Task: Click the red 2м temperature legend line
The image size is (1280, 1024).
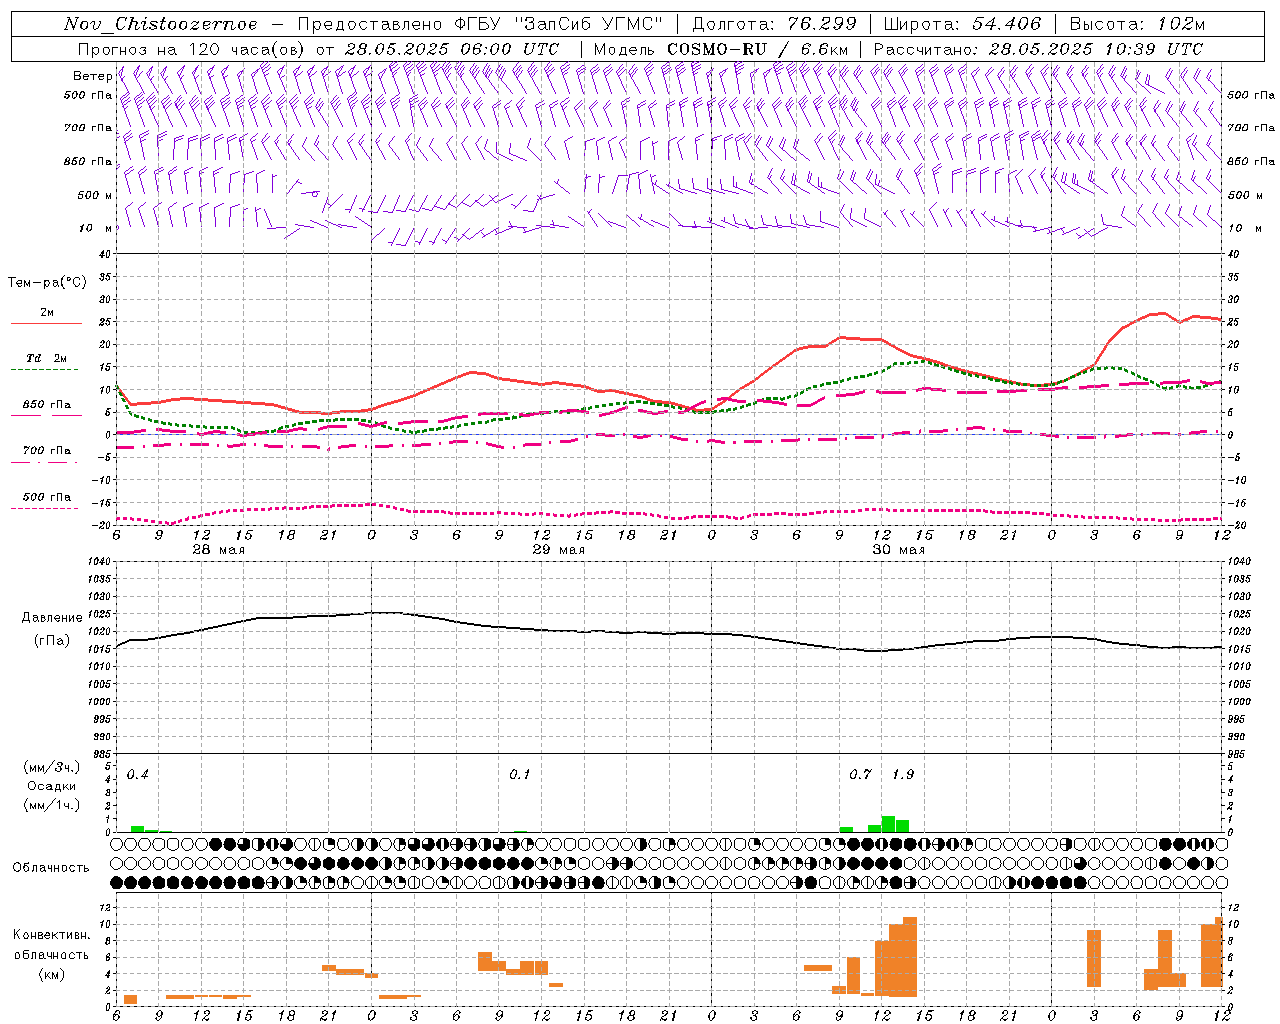Action: (x=46, y=323)
